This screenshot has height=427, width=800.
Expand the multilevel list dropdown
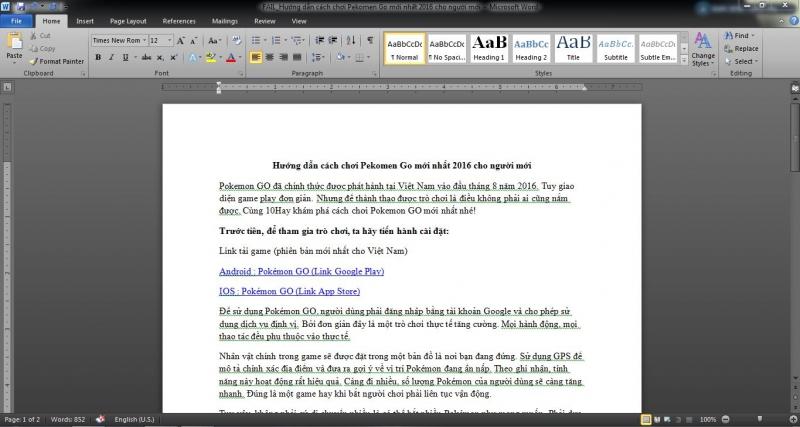(304, 40)
